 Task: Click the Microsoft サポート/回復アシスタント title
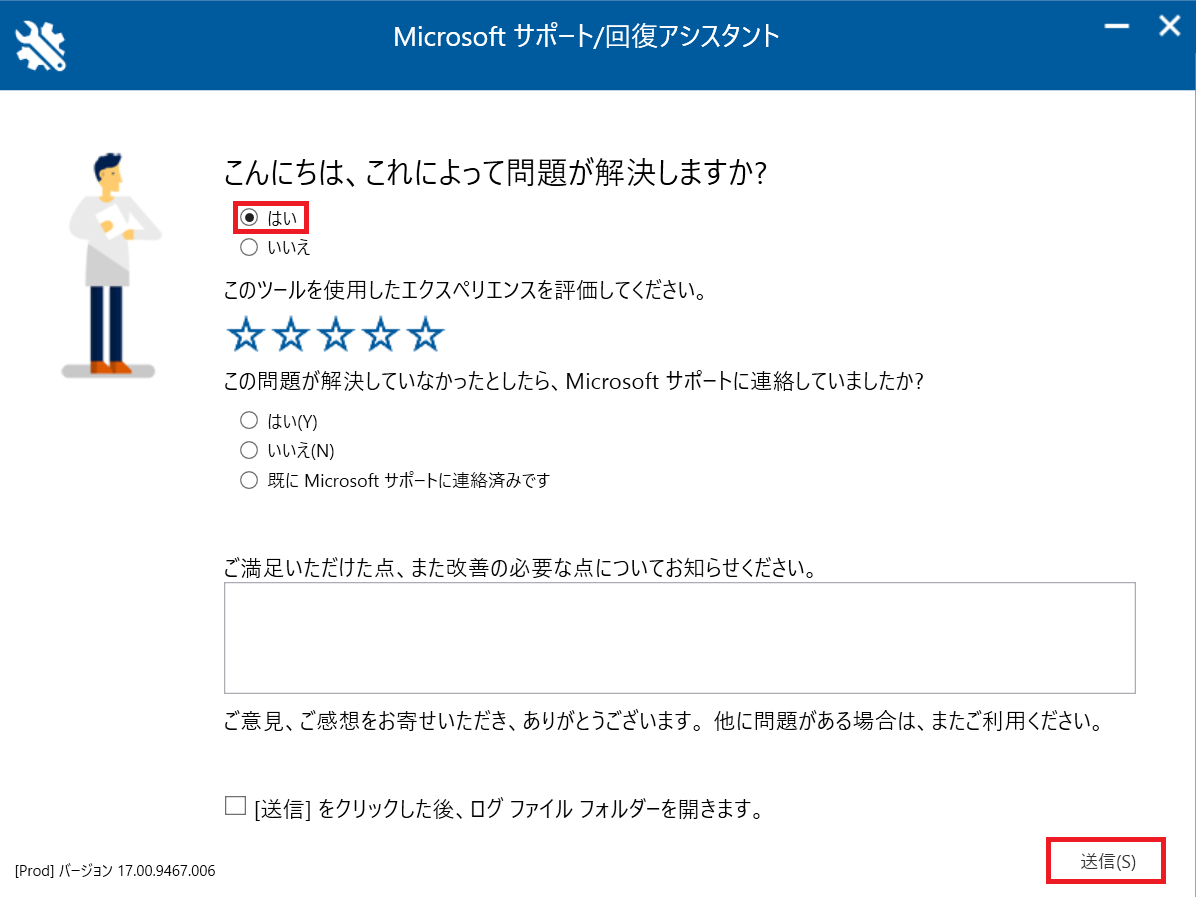point(586,37)
